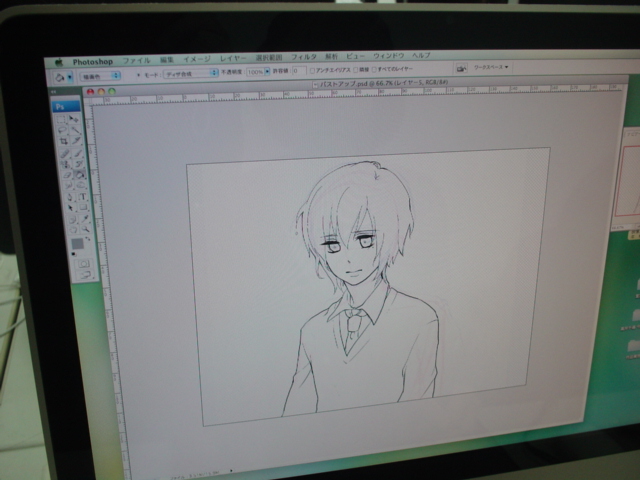Collapse the toolbox with double arrows
The width and height of the screenshot is (640, 480).
tap(53, 92)
